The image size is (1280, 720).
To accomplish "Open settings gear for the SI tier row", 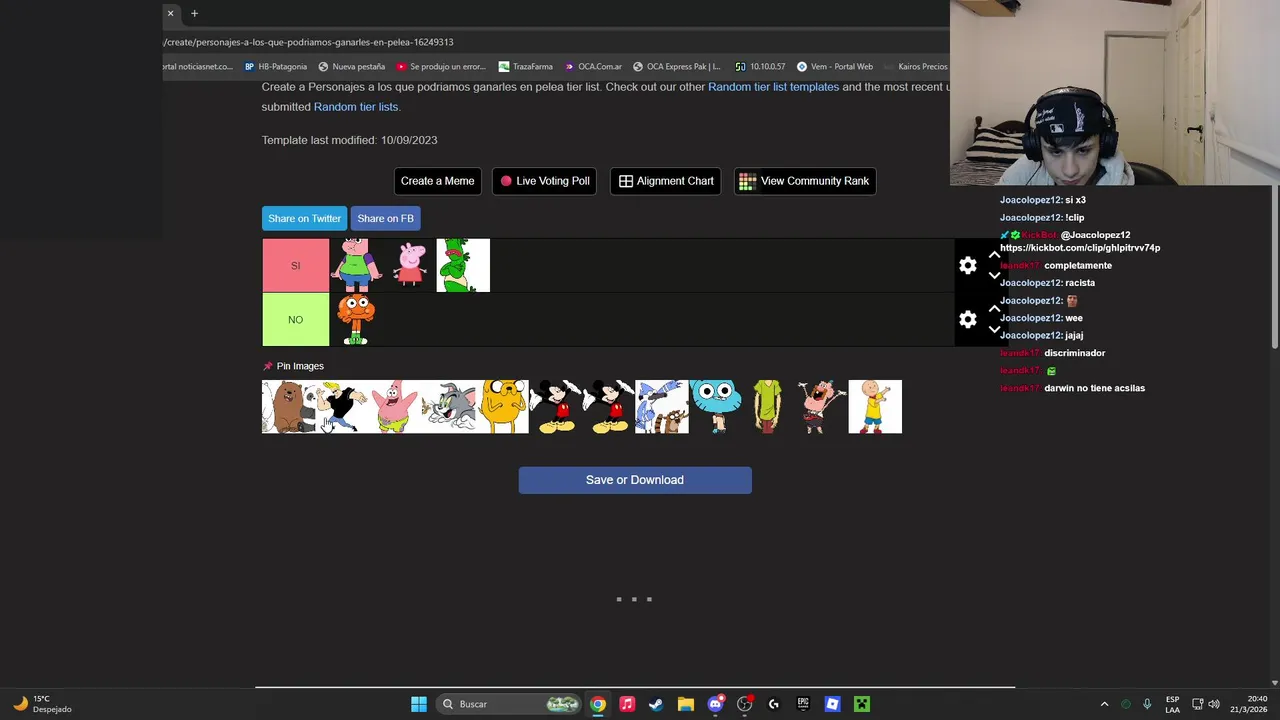I will (x=967, y=265).
